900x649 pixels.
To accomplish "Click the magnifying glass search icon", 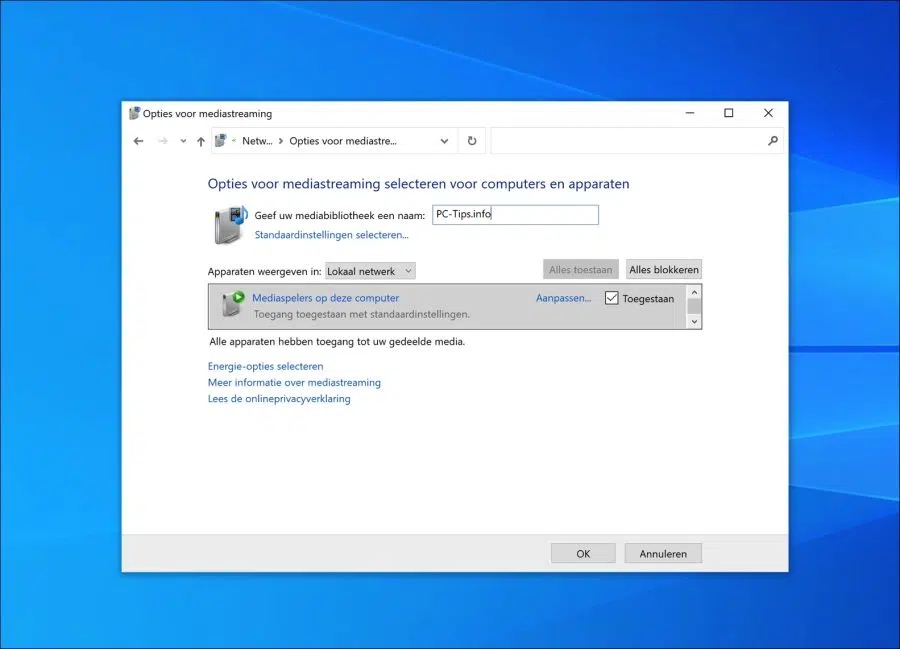I will pyautogui.click(x=773, y=141).
